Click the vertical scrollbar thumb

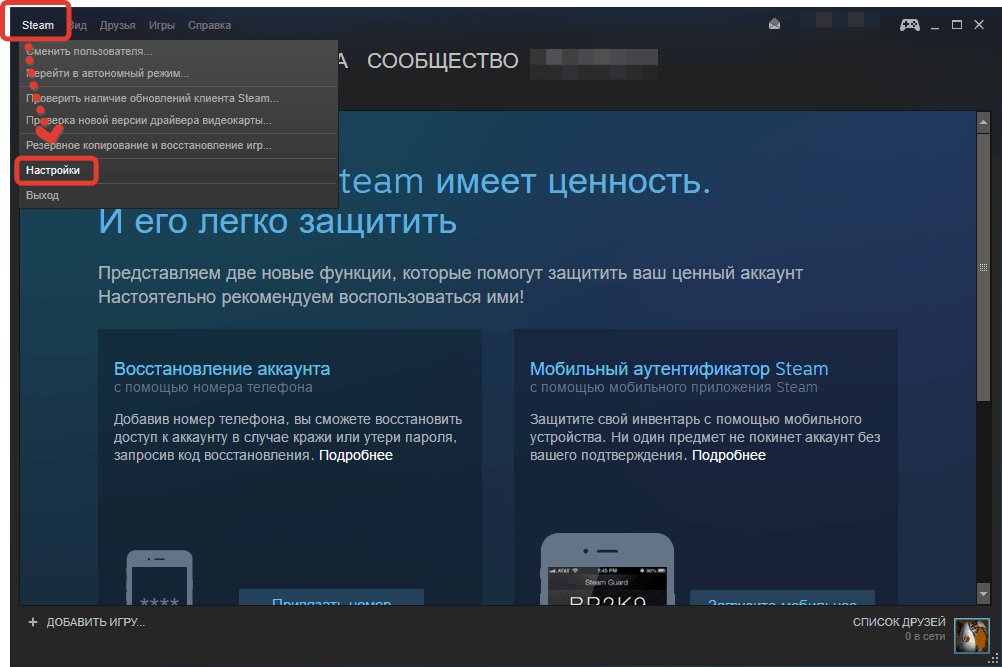pos(983,267)
